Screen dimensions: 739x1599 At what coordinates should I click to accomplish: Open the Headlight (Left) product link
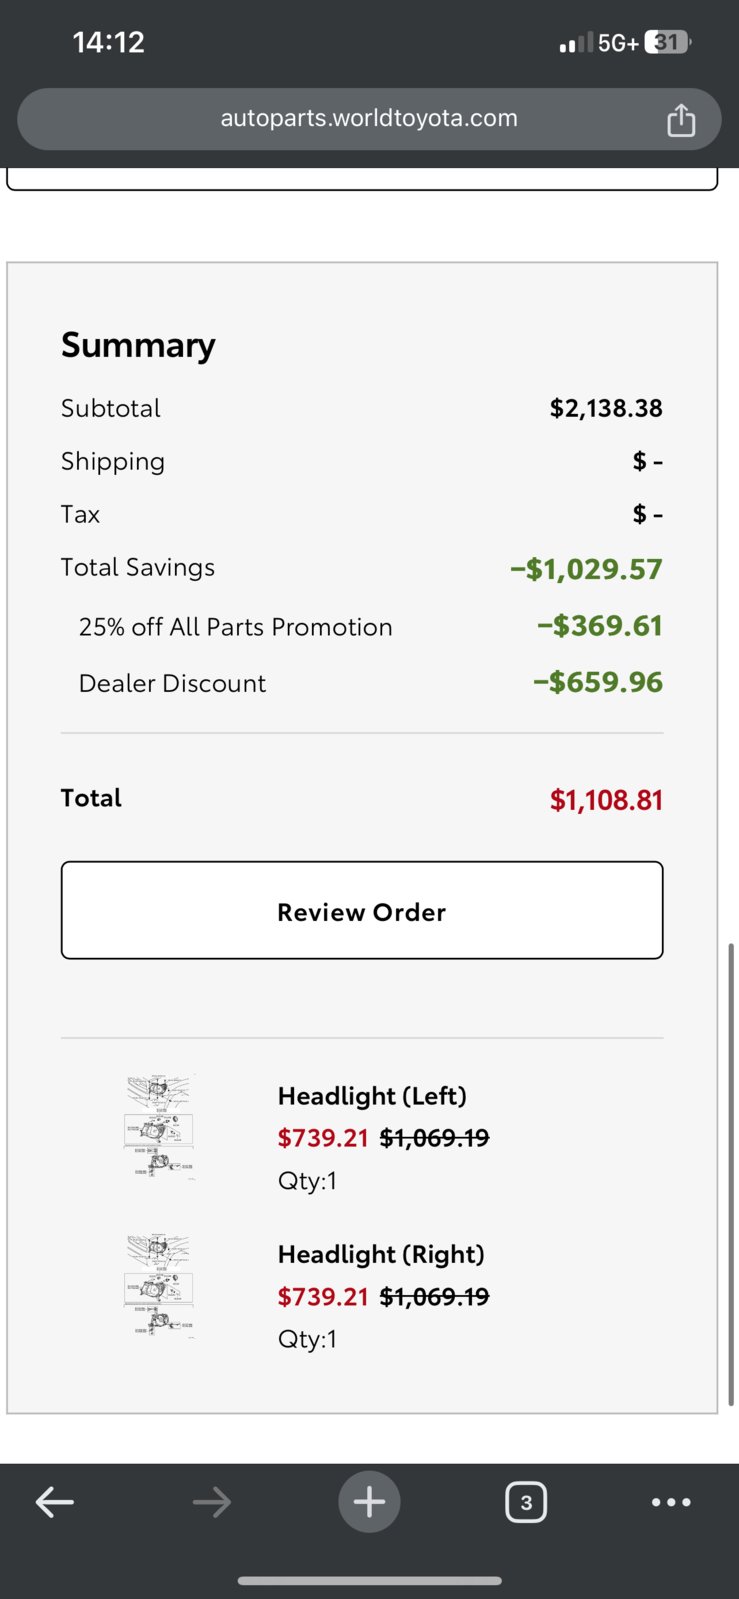372,1096
